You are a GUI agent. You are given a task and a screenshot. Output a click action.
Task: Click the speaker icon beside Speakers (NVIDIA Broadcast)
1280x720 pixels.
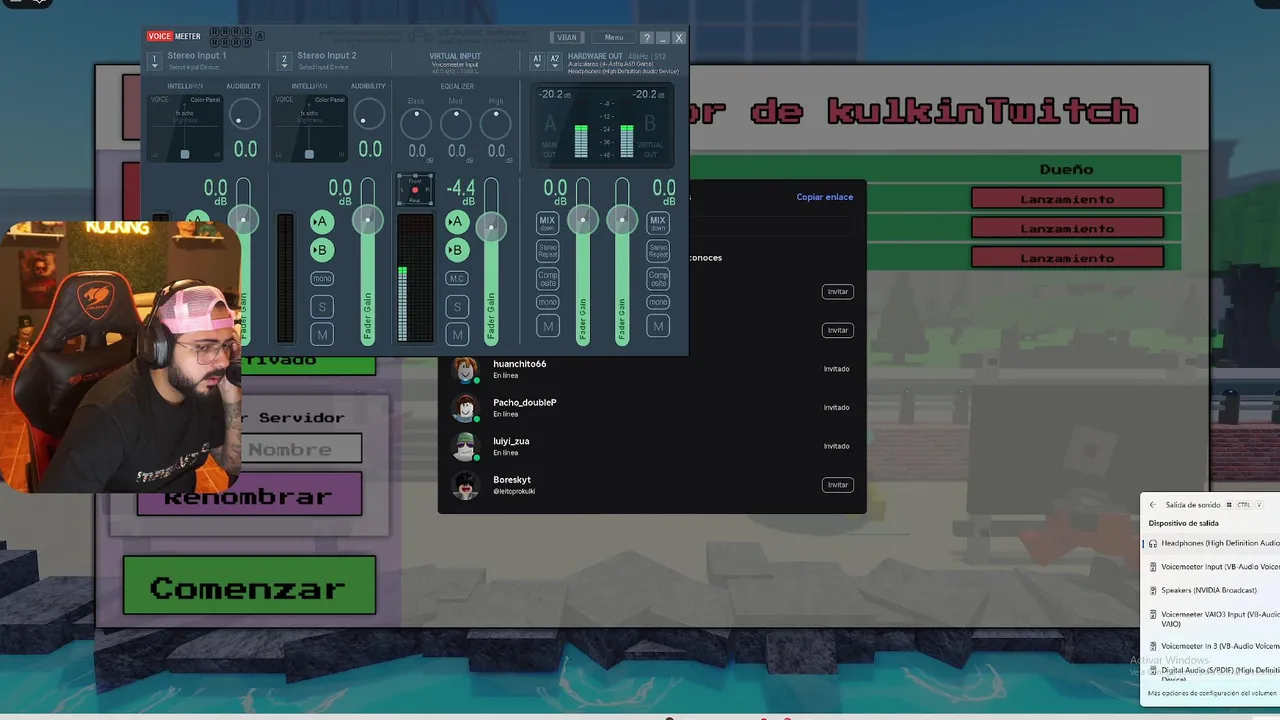pos(1153,590)
